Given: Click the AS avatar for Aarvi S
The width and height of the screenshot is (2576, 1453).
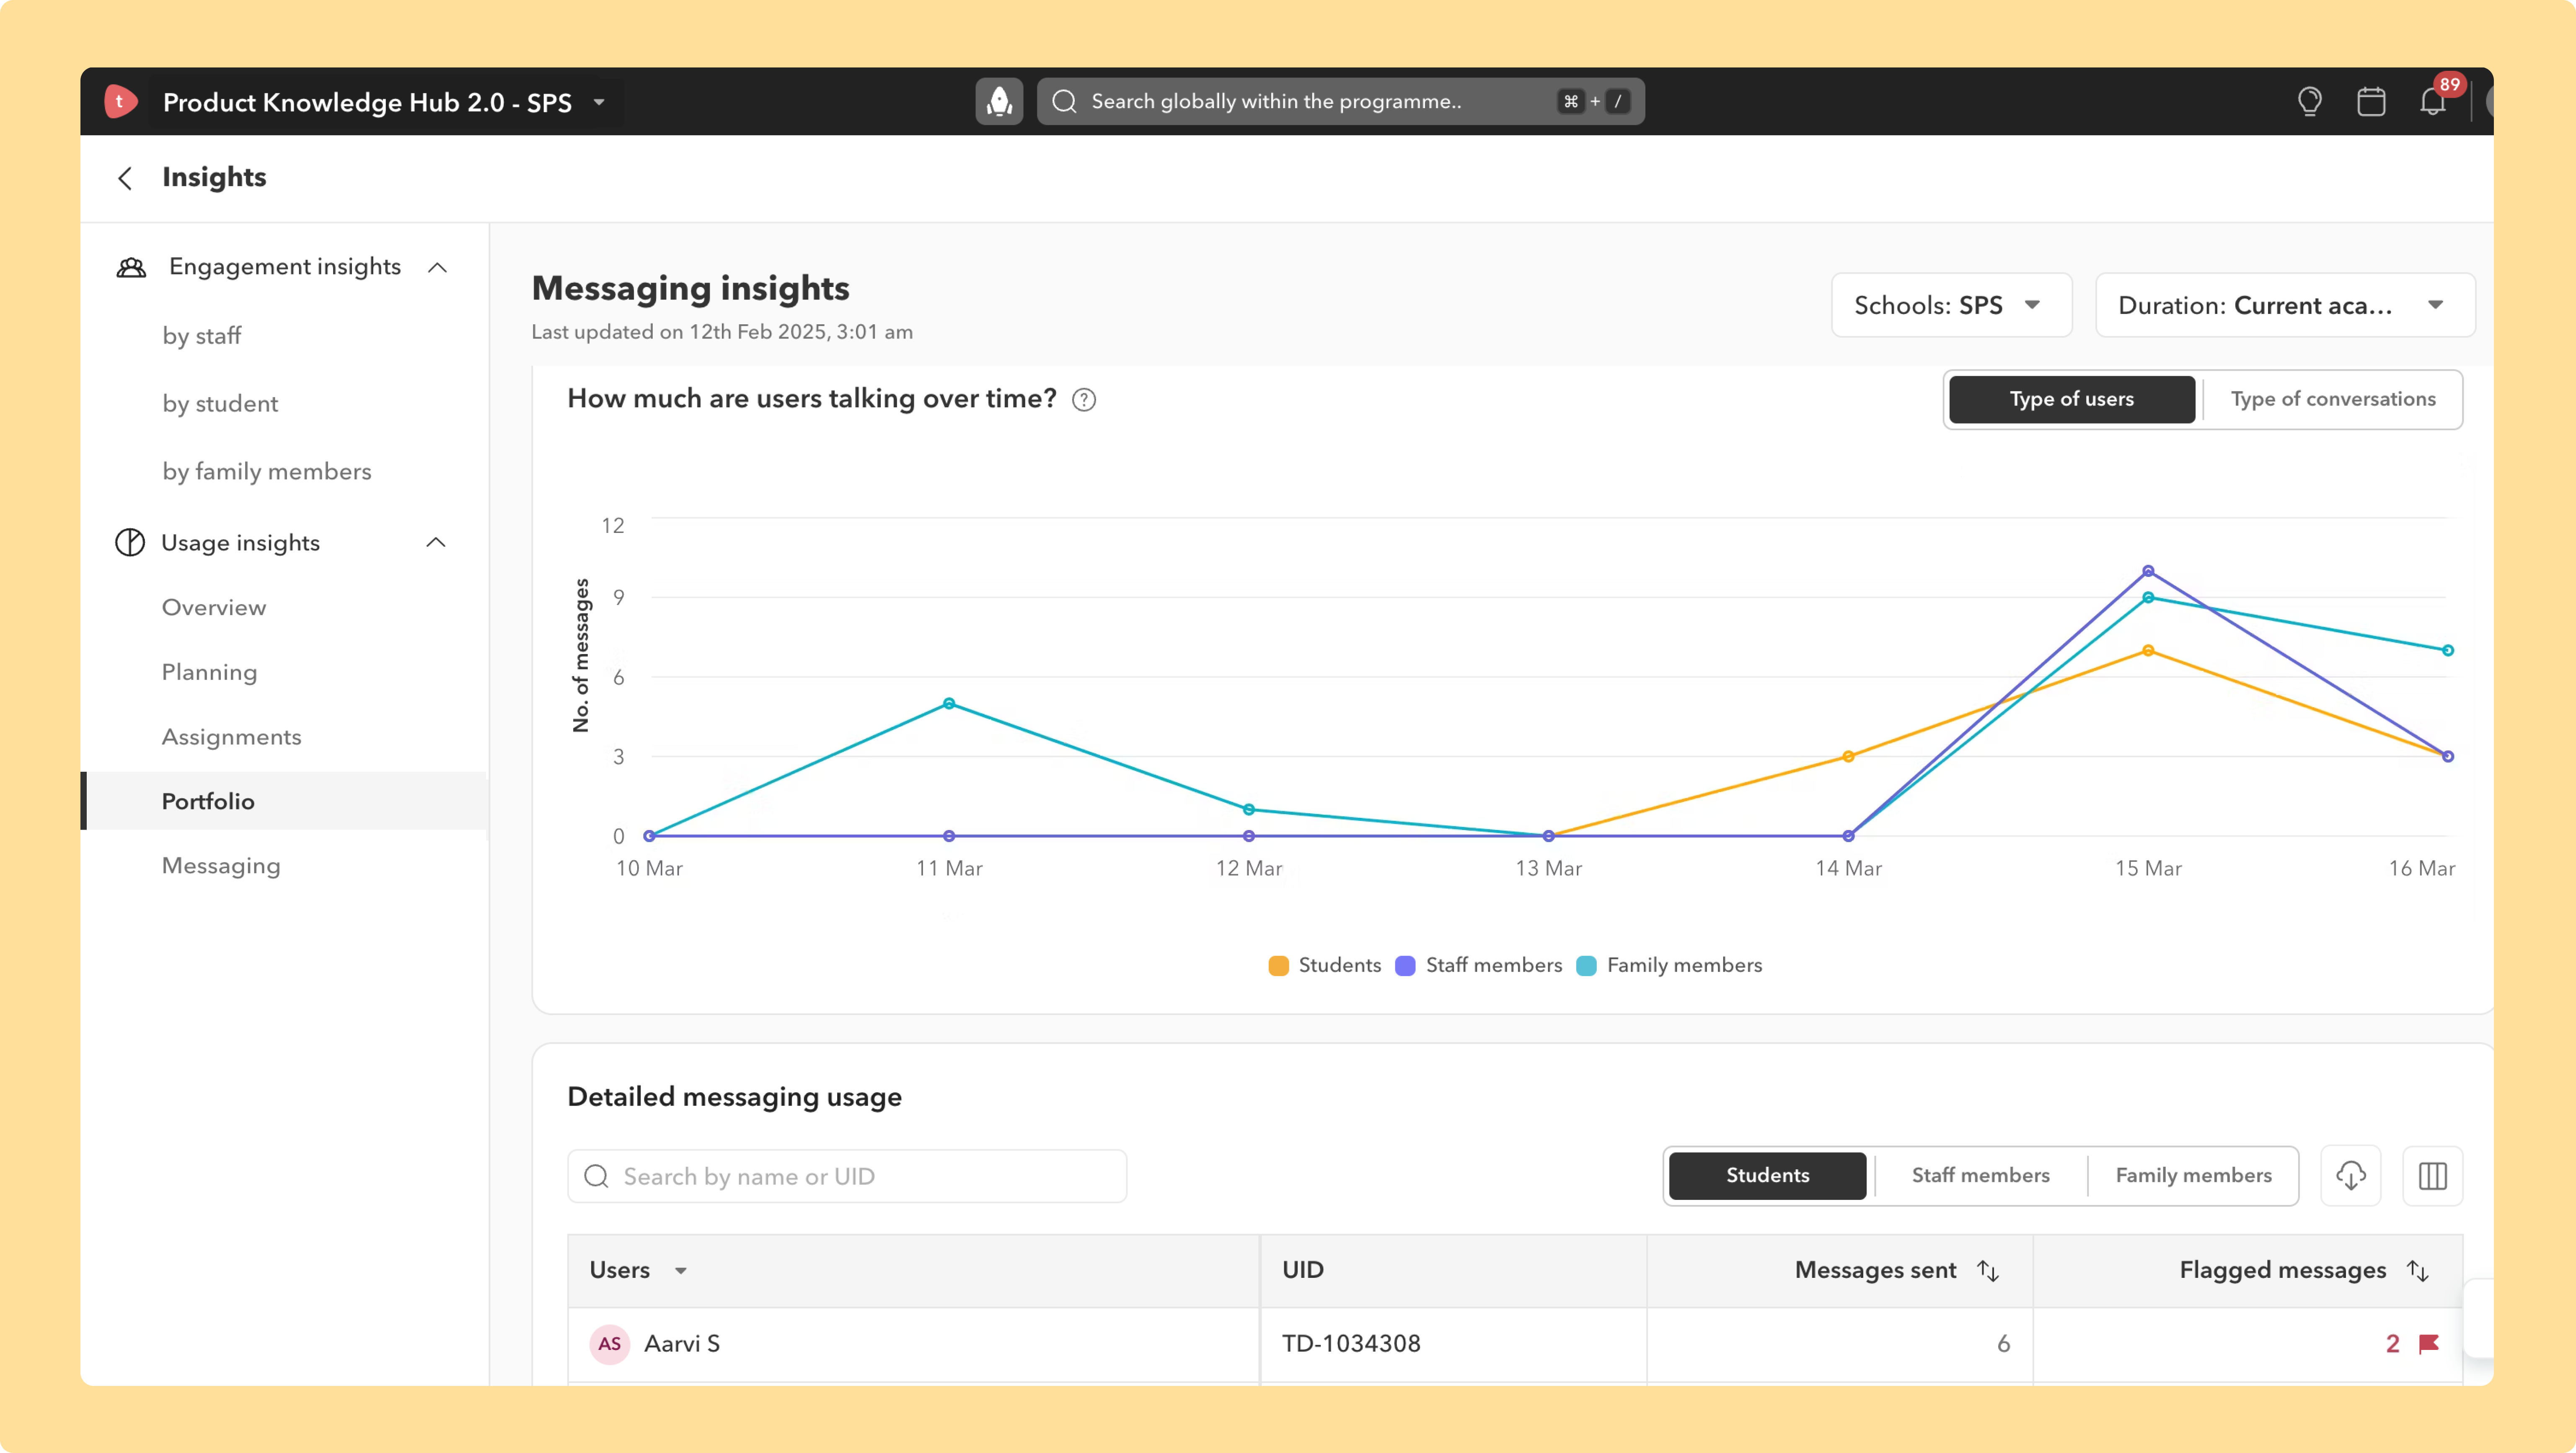Looking at the screenshot, I should pos(610,1344).
